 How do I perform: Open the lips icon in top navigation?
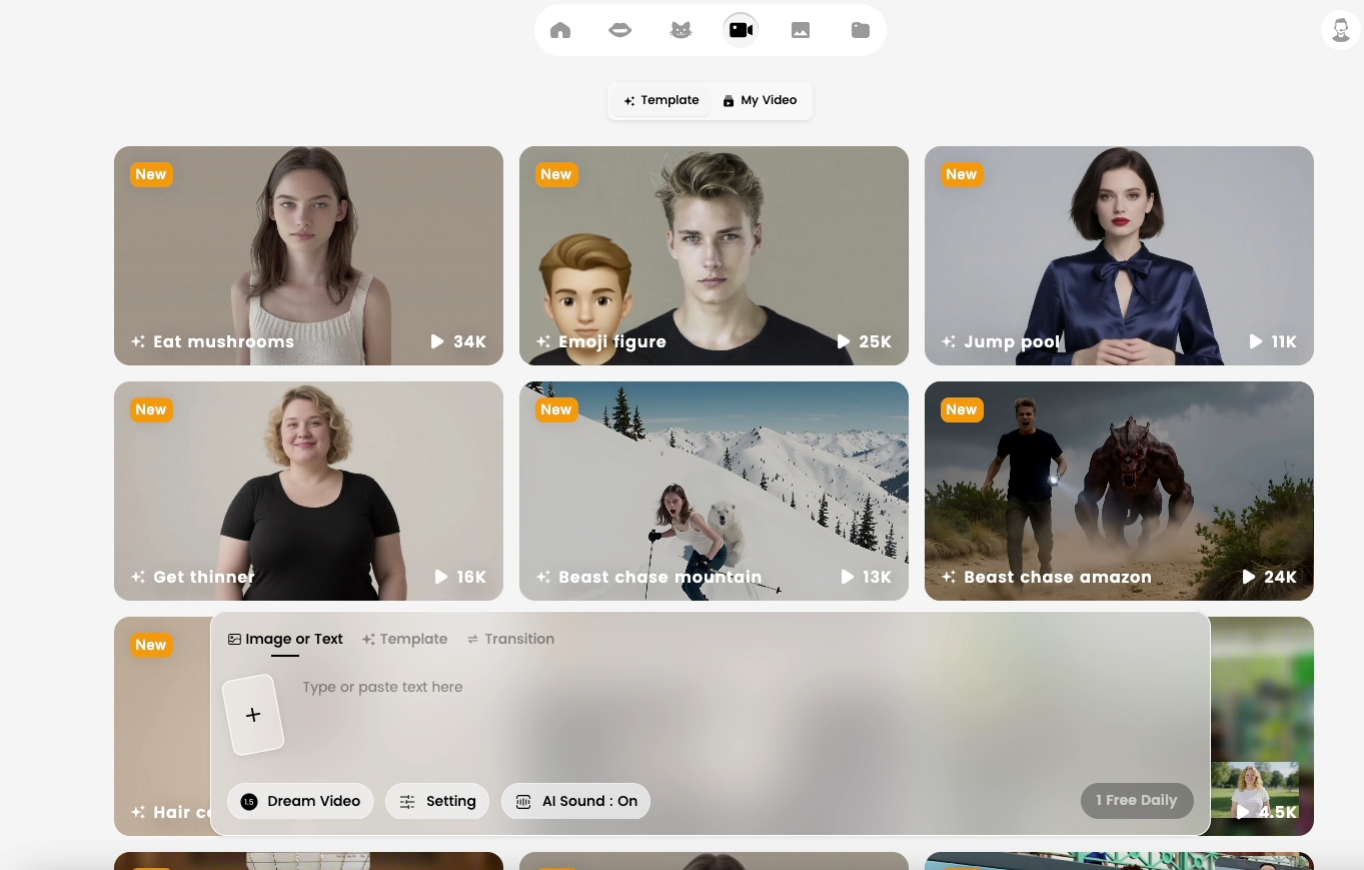pos(620,30)
